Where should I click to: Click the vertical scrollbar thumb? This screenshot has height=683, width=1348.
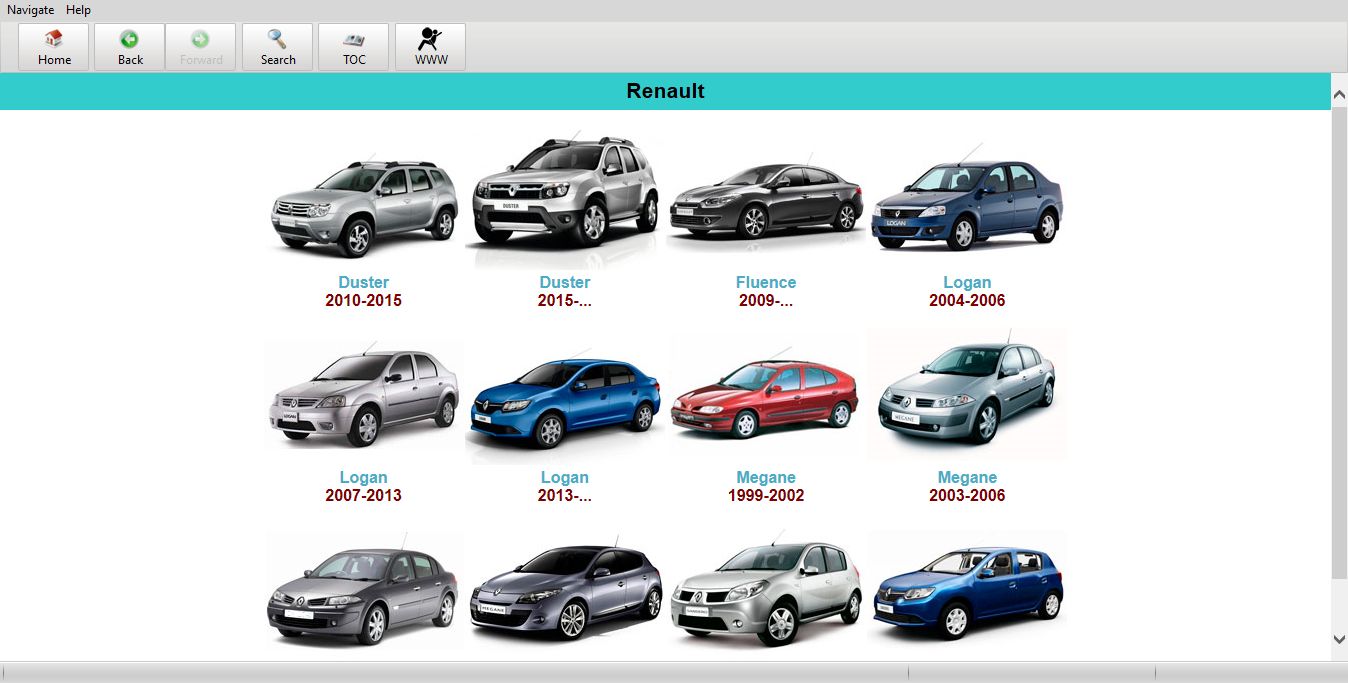coord(1339,342)
